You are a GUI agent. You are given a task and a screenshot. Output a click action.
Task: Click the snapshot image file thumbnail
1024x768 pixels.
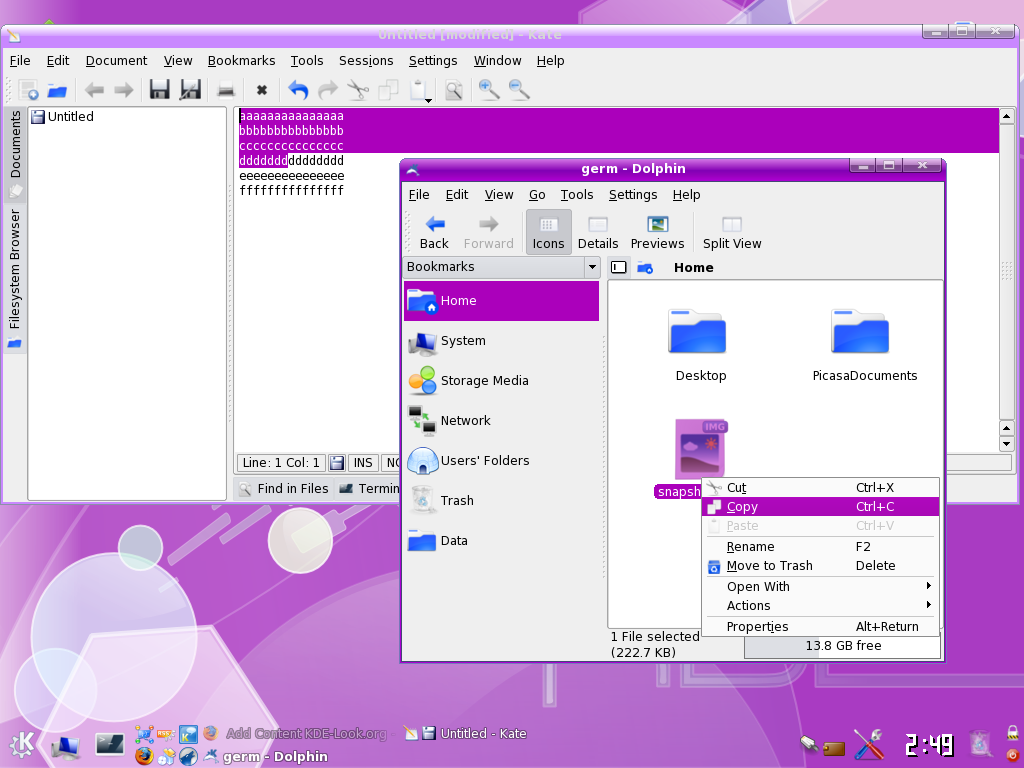701,449
